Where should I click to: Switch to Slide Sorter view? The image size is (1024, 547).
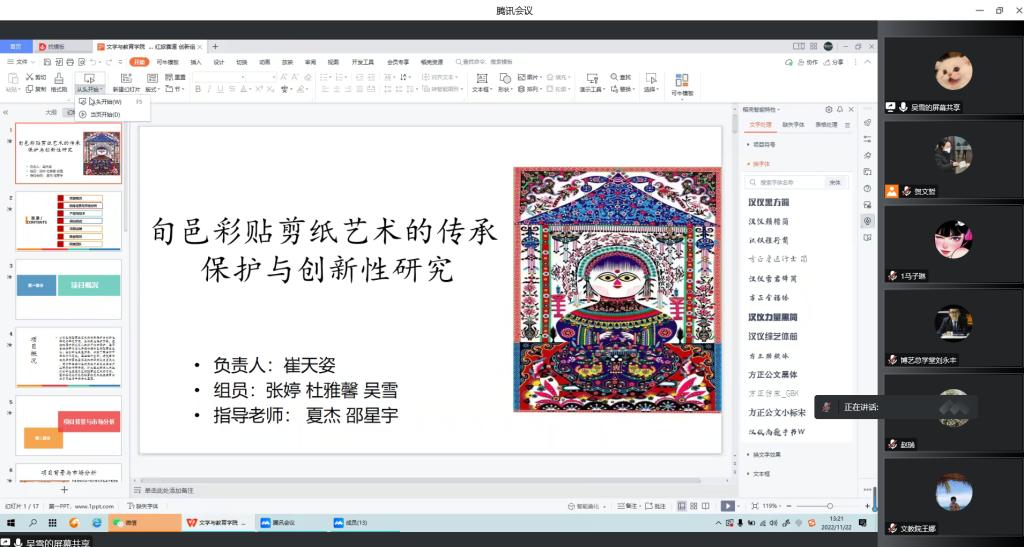coord(694,506)
